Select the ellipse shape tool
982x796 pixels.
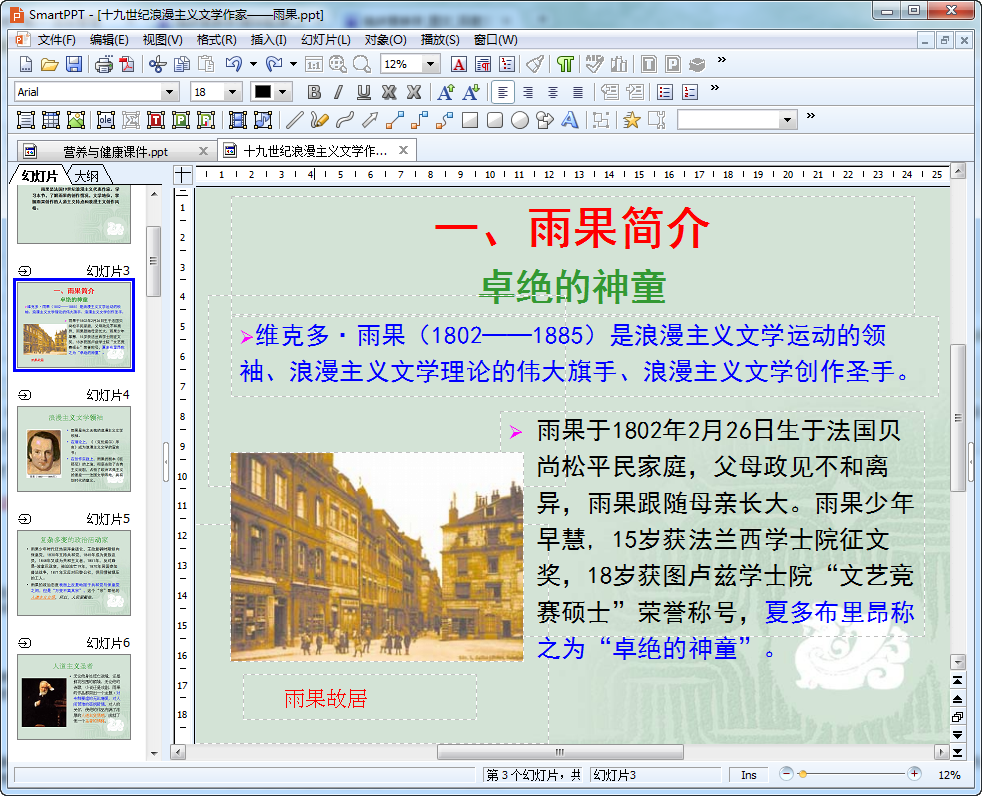point(520,120)
